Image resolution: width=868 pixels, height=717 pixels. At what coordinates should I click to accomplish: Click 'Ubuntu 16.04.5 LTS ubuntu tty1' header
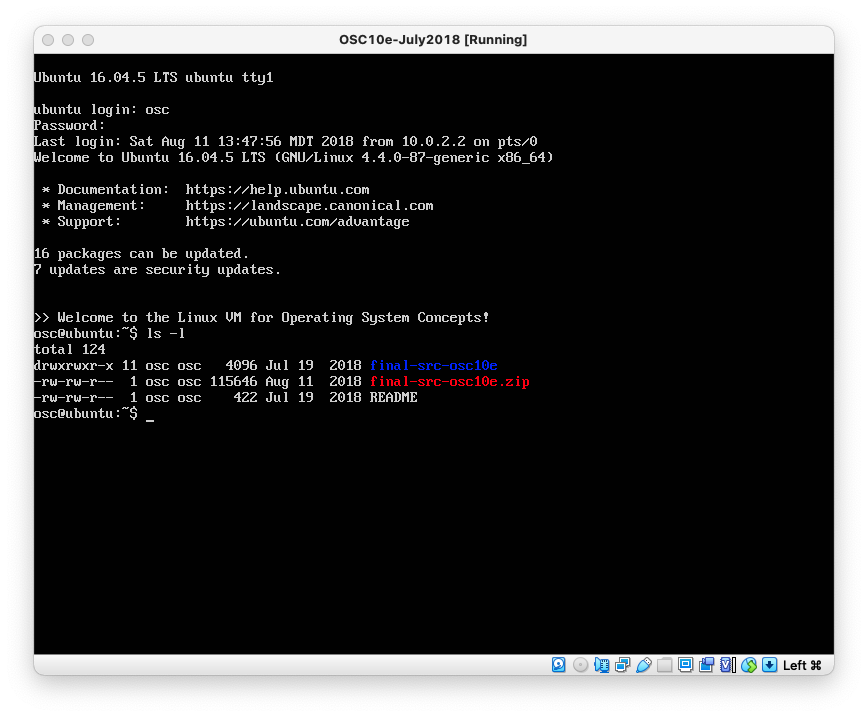(x=153, y=78)
